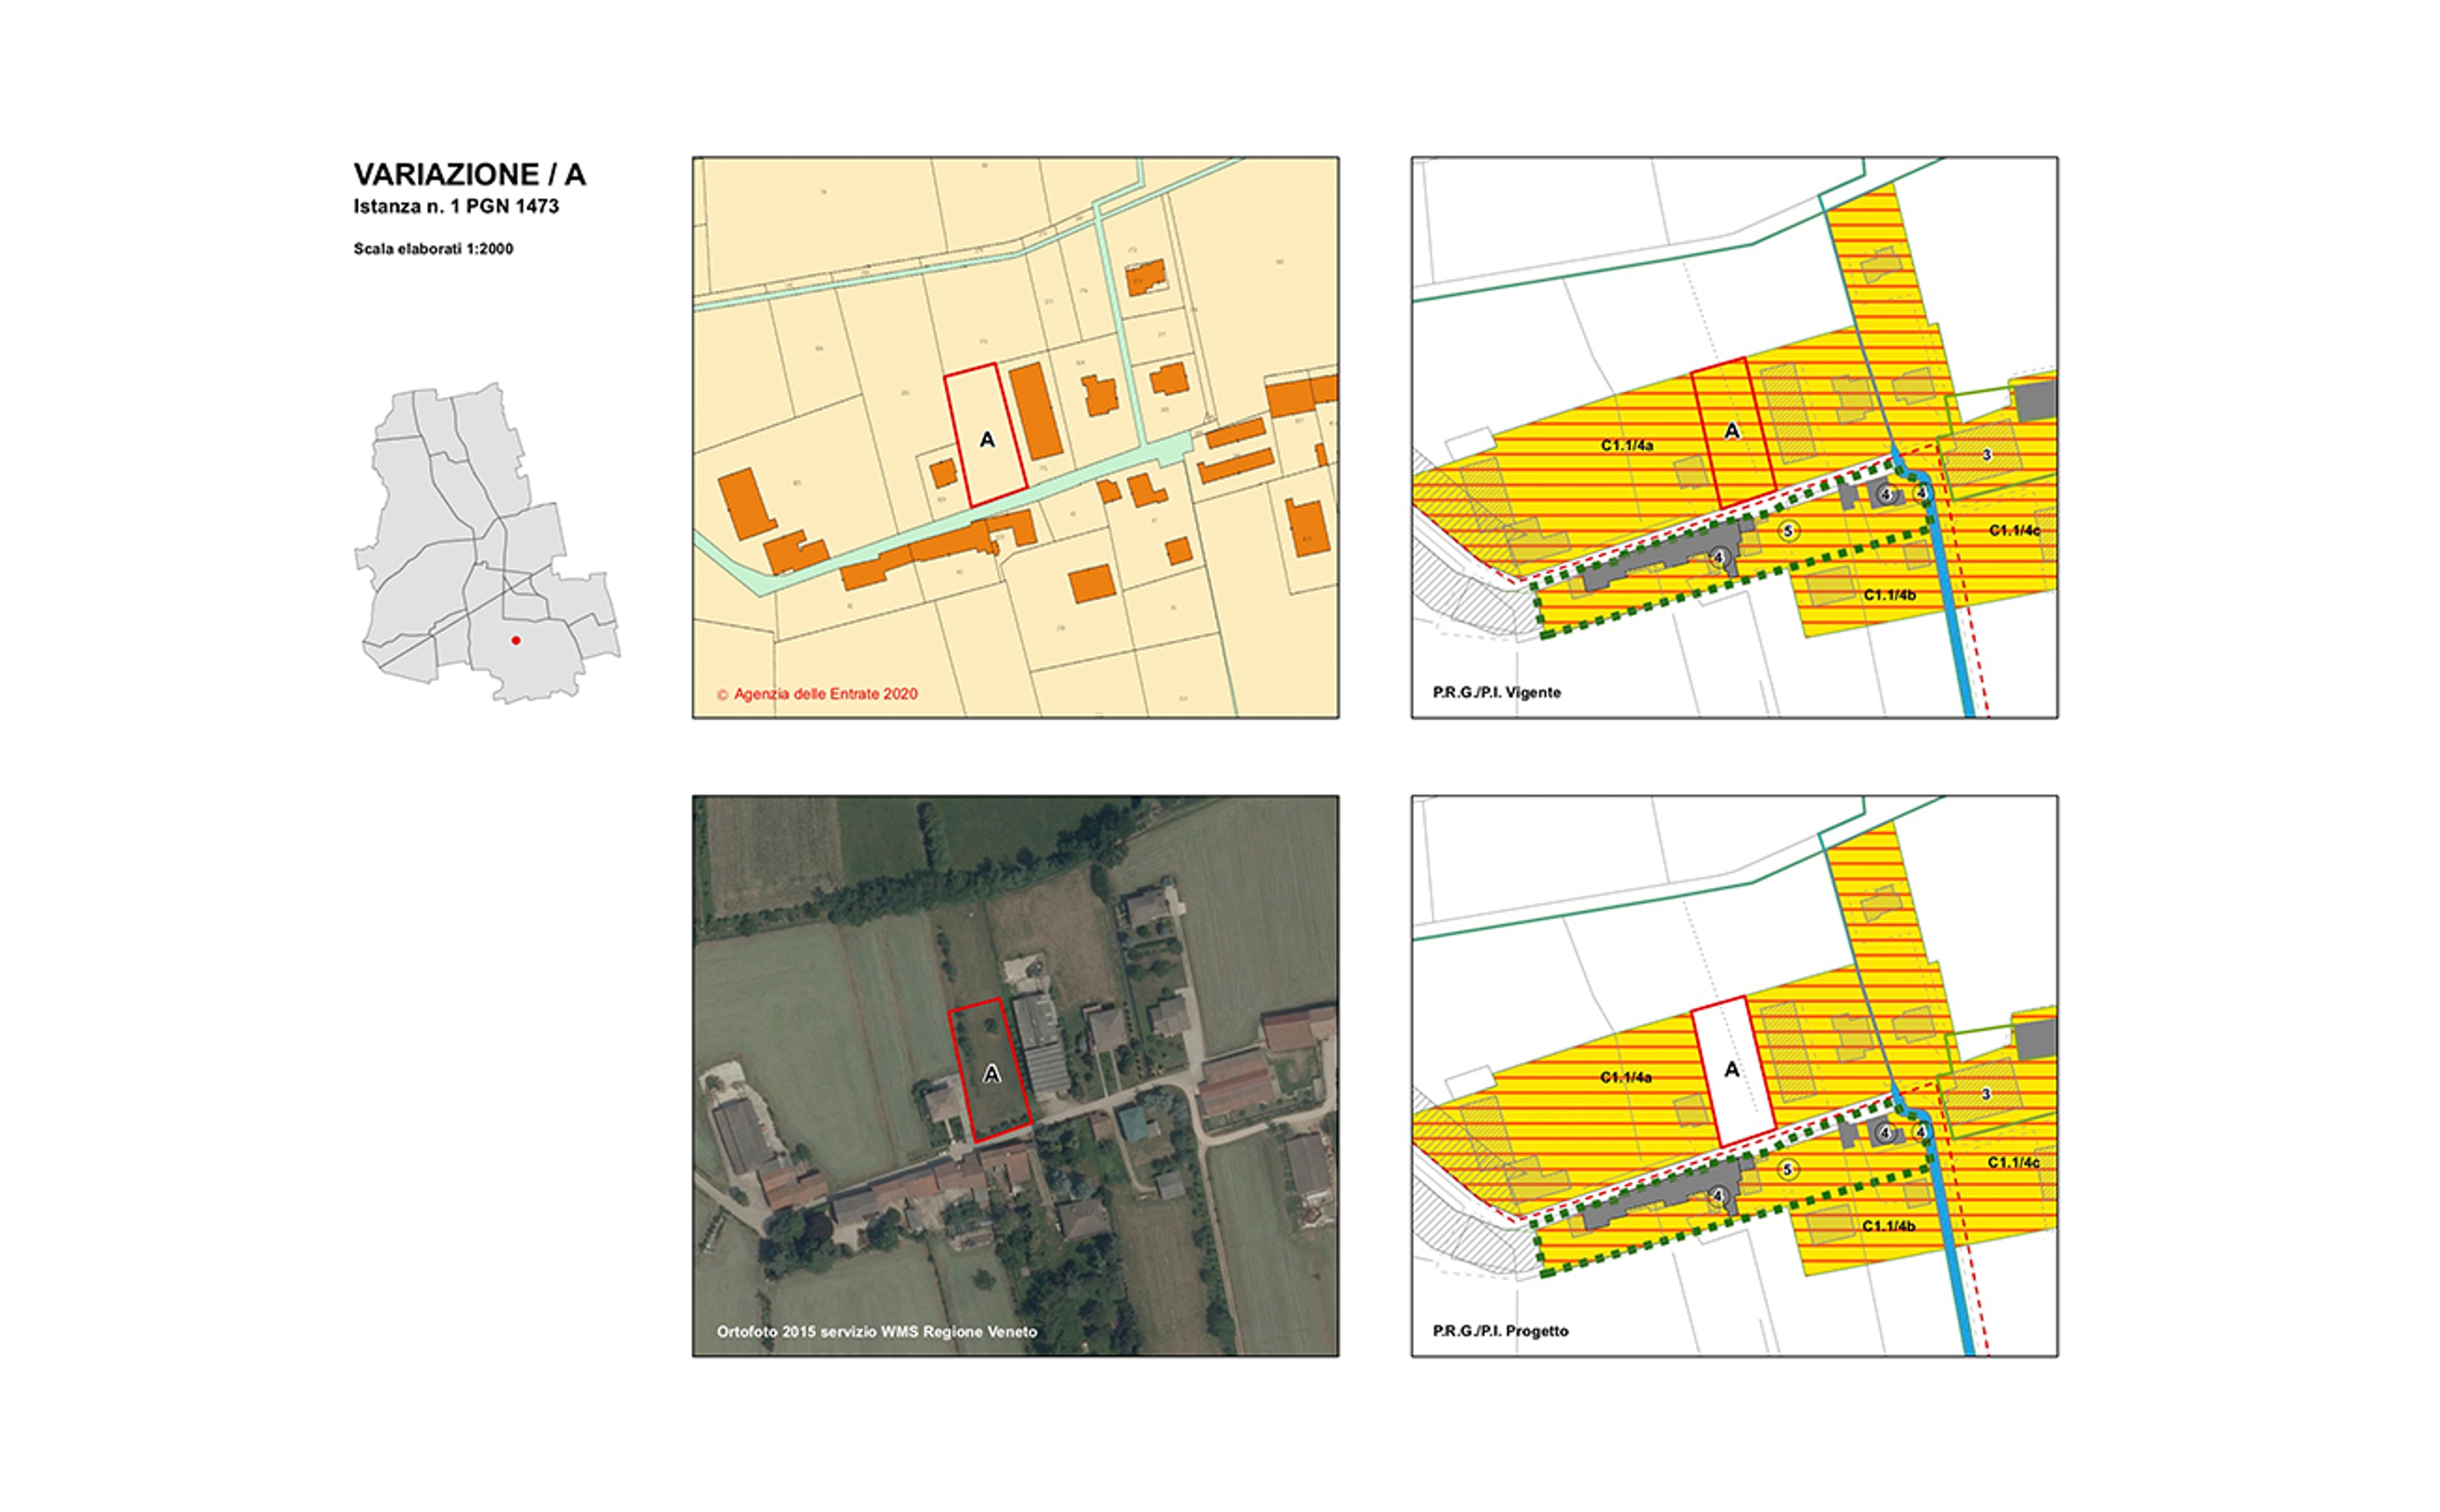Click the P.R.G./P.I. Progetto caption
This screenshot has width=2440, height=1512.
tap(1500, 1331)
